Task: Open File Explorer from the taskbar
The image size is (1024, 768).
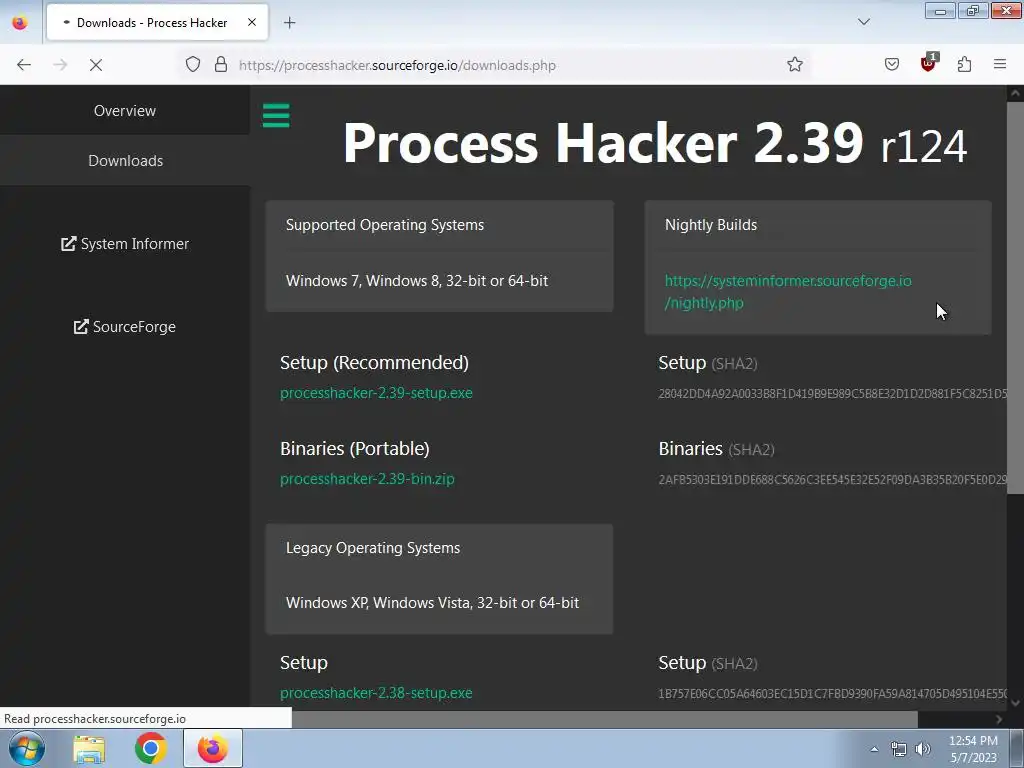Action: (89, 749)
